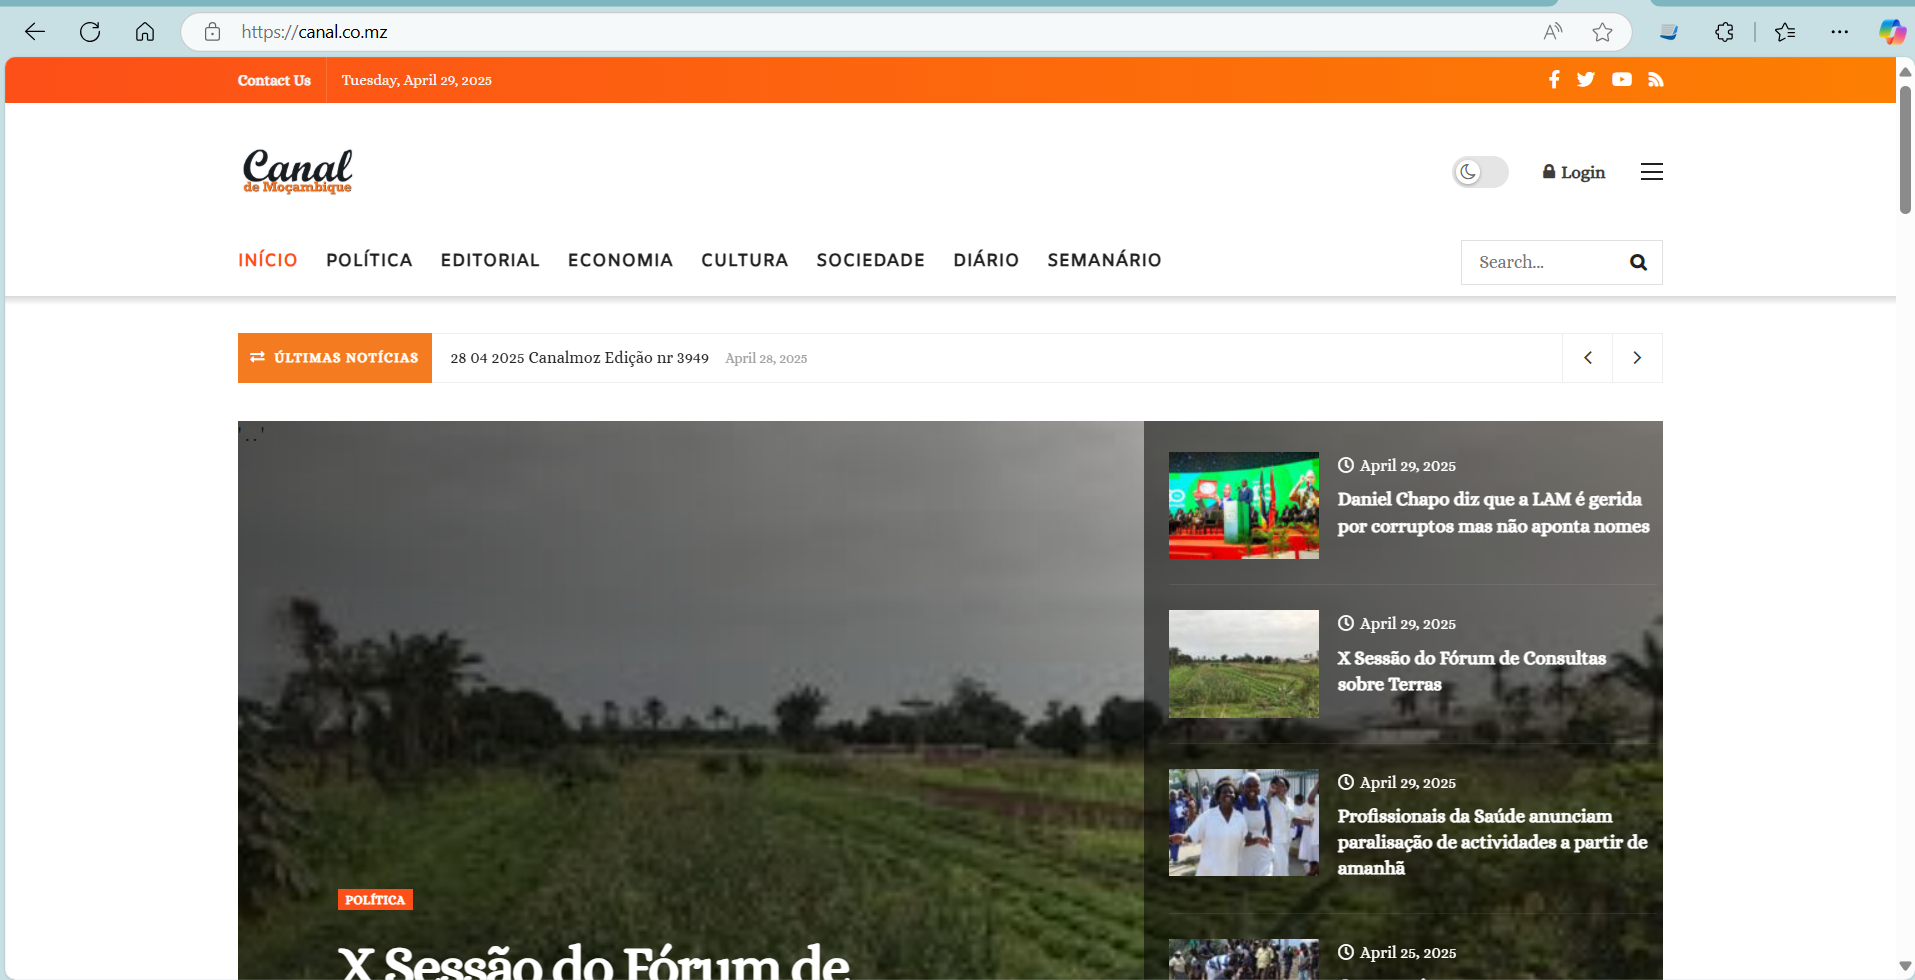Open the Diário menu item

pyautogui.click(x=986, y=260)
